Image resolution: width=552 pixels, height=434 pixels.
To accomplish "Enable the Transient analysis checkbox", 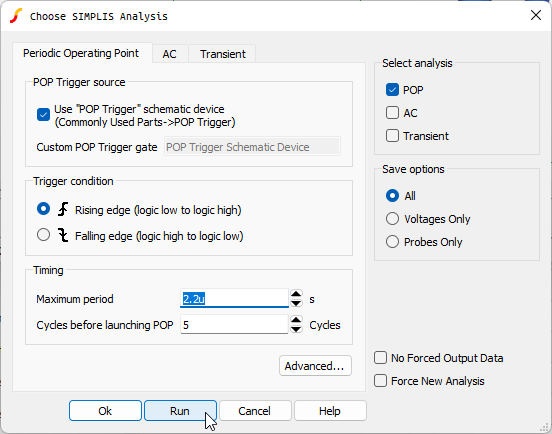I will 392,136.
